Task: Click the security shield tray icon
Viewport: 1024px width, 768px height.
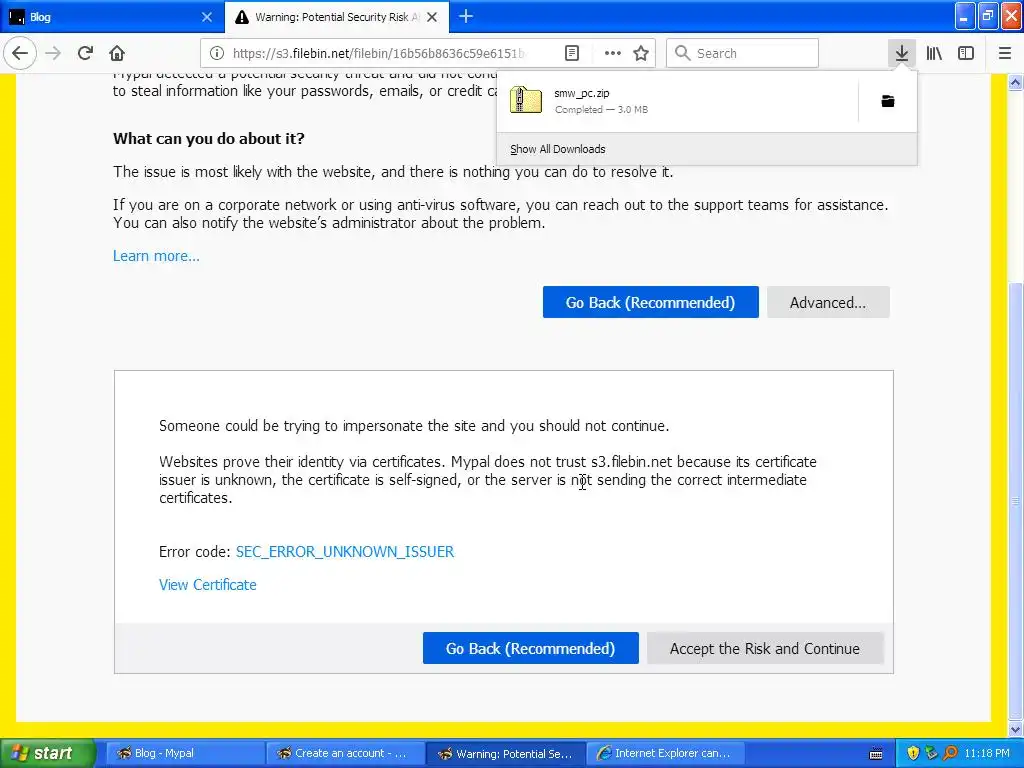Action: pos(913,753)
